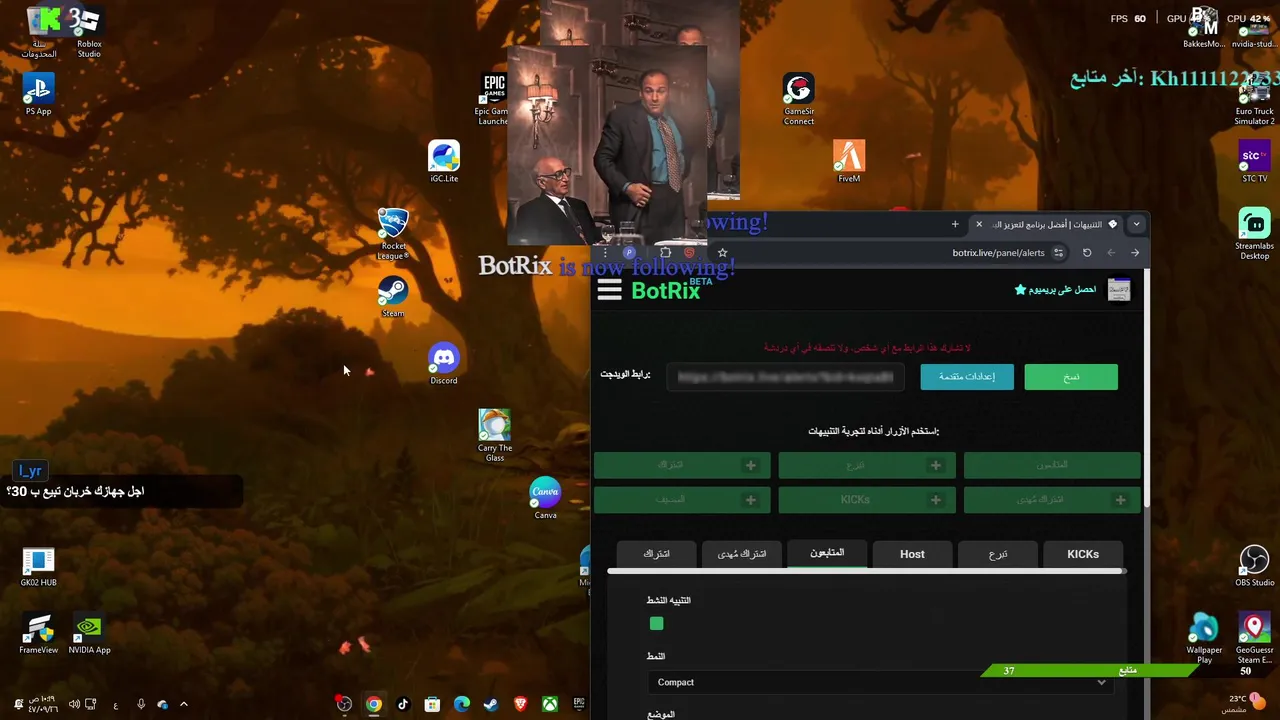1280x720 pixels.
Task: Open the Carry The Glass shortcut
Action: pyautogui.click(x=495, y=436)
